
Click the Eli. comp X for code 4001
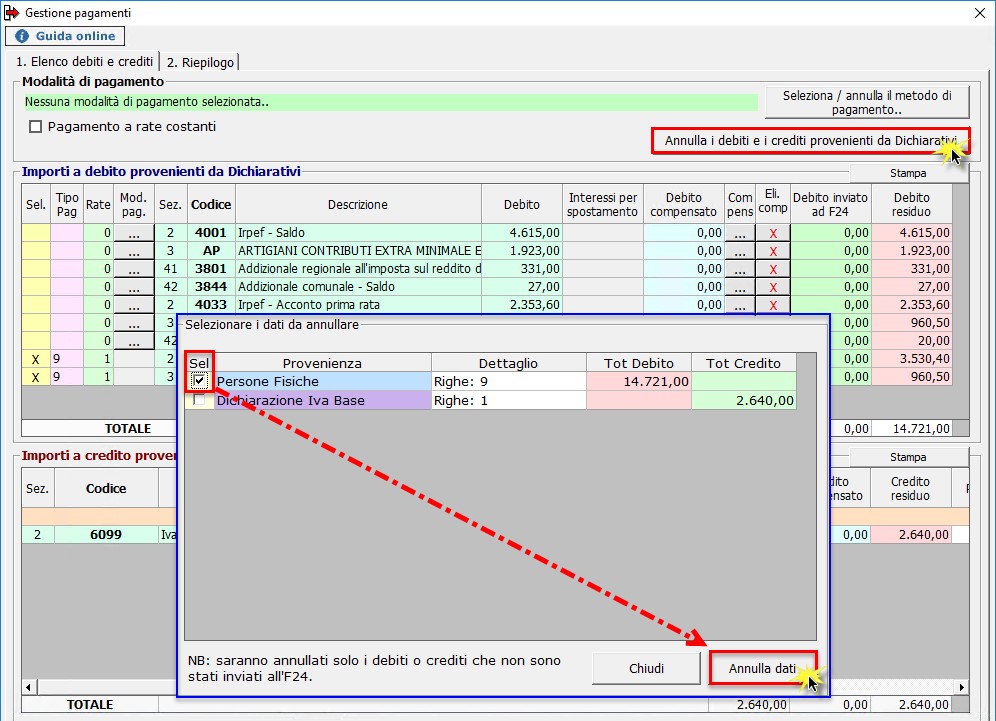(772, 233)
